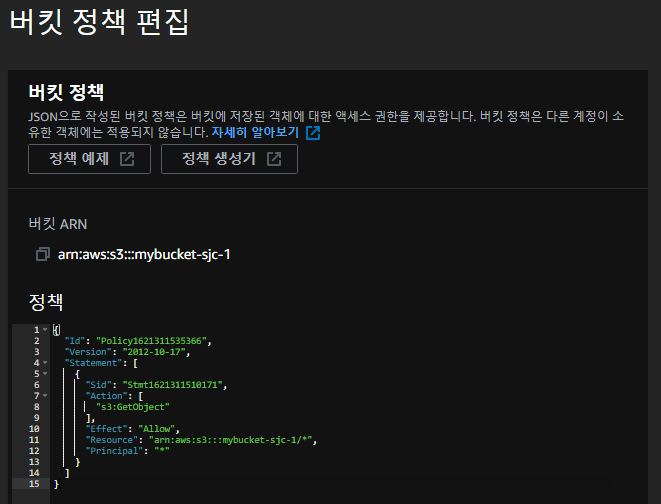
Task: Click the 정책 생성기 button
Action: [229, 159]
